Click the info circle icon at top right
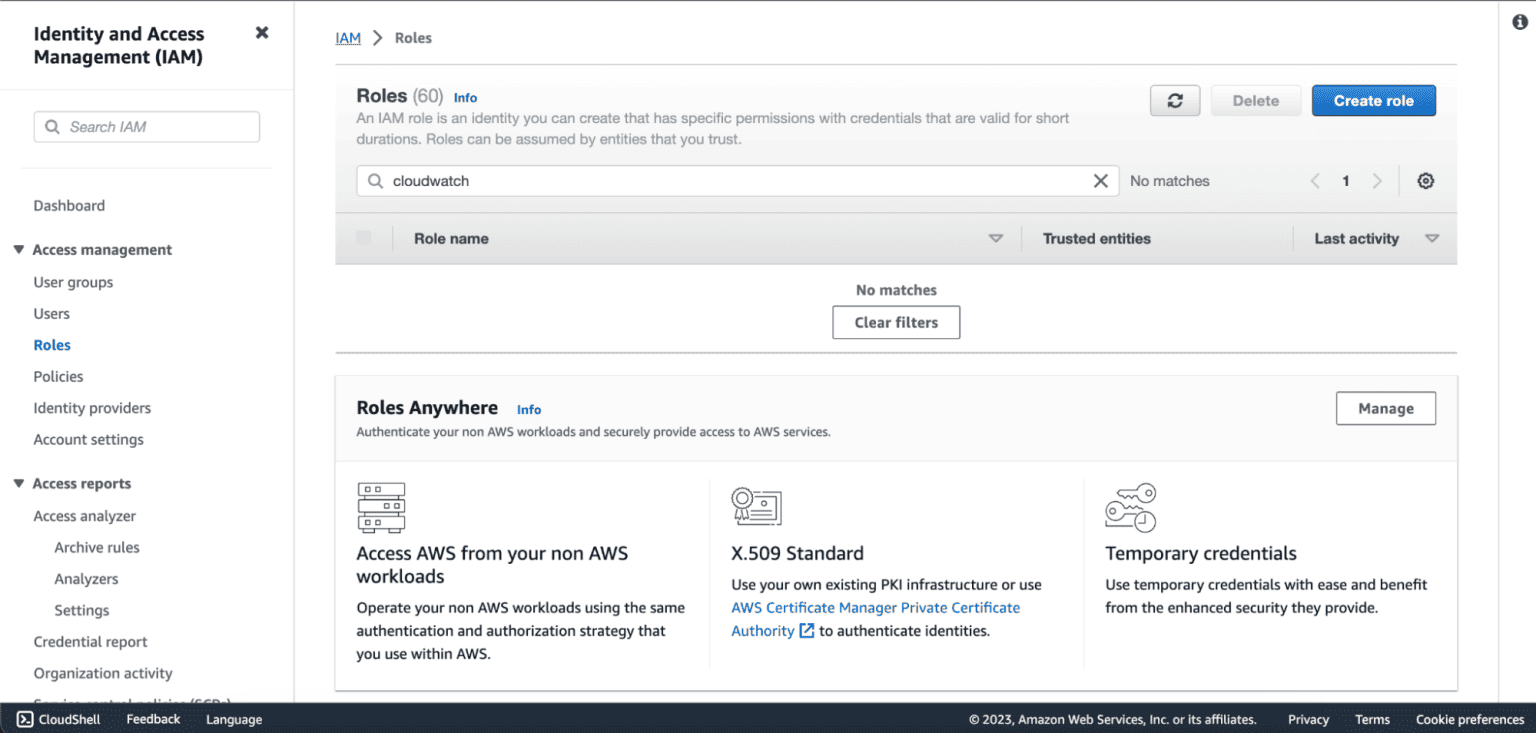Viewport: 1536px width, 733px height. pyautogui.click(x=1519, y=22)
